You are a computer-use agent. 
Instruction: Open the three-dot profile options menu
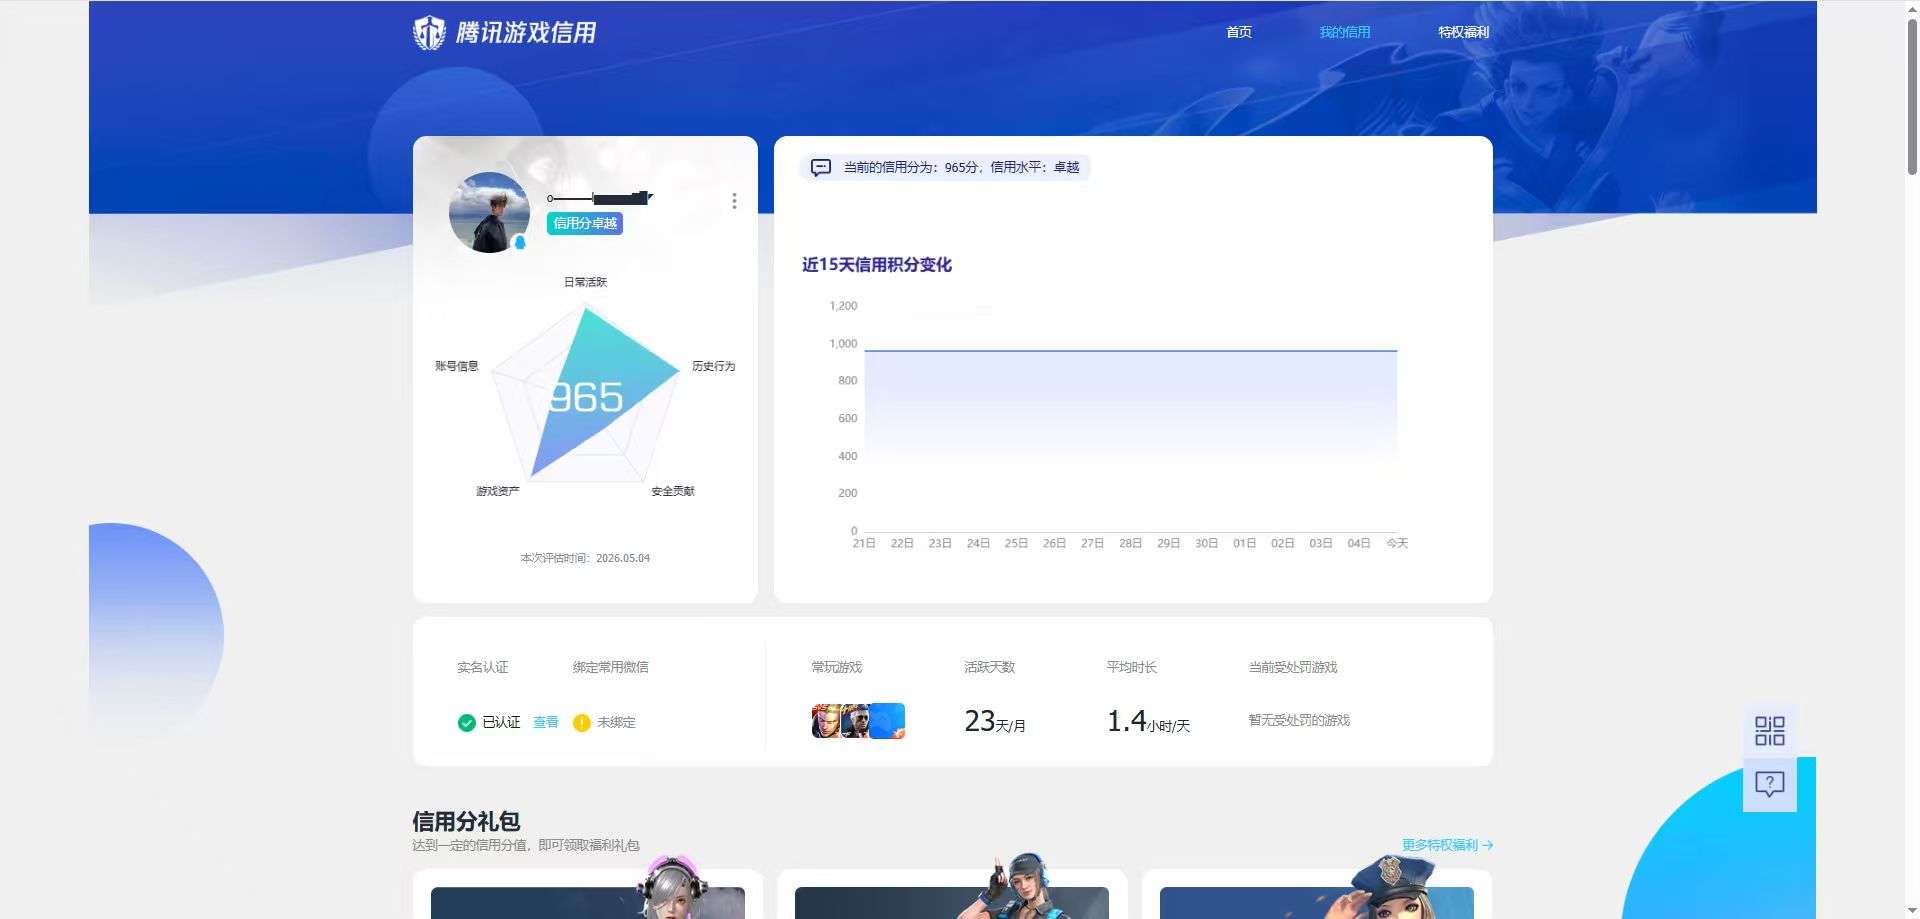734,201
